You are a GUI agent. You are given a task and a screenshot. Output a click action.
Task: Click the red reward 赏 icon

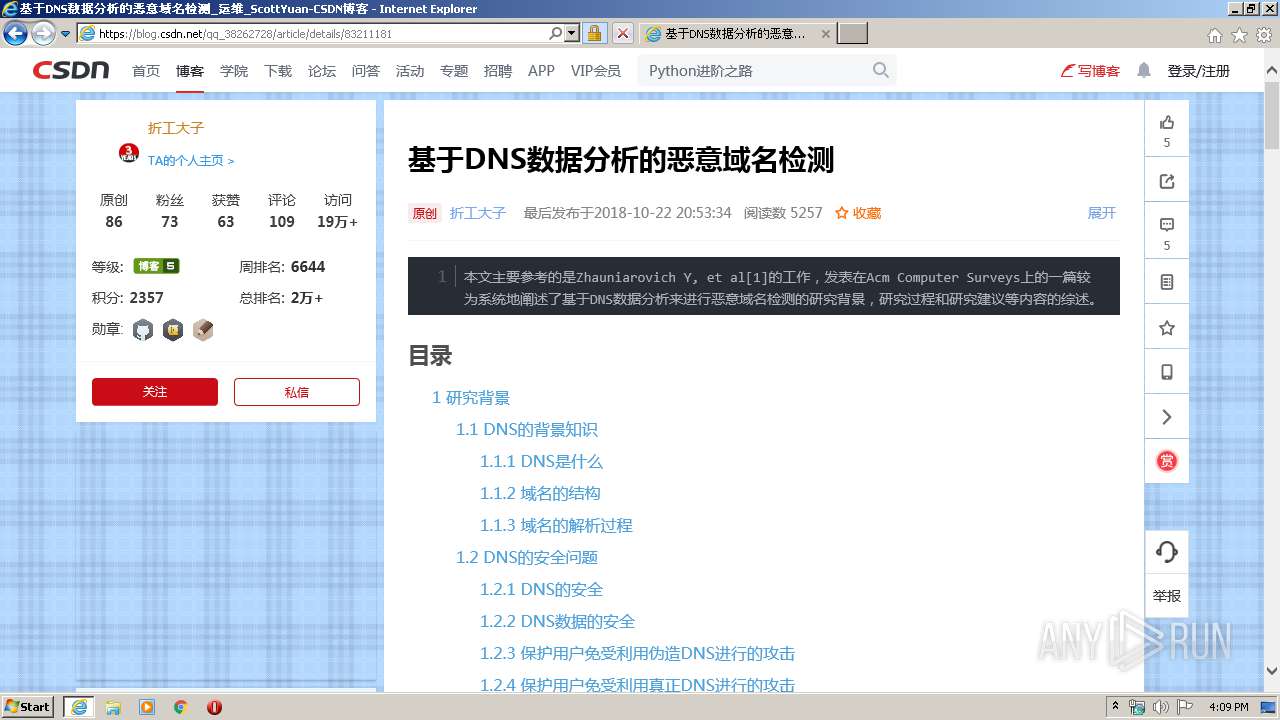tap(1166, 461)
